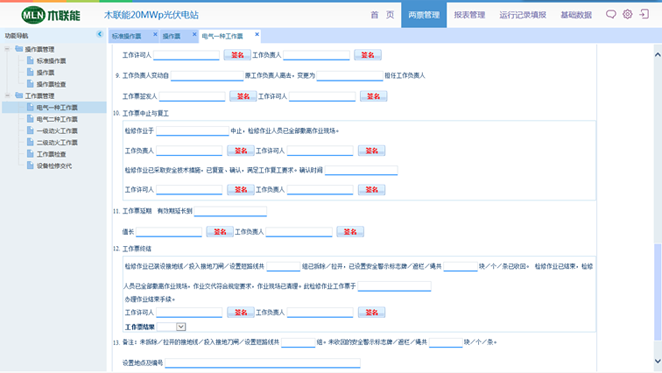Click the 木联能 MLN logo
Viewport: 662px width, 373px height.
click(x=51, y=15)
